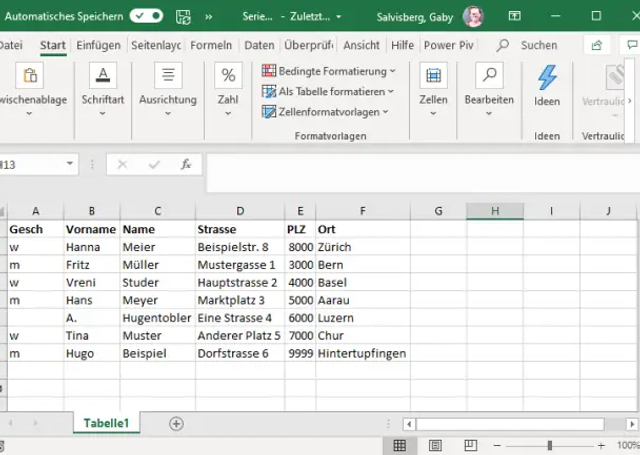The height and width of the screenshot is (455, 640).
Task: Open the Hilfe tab
Action: (x=402, y=45)
